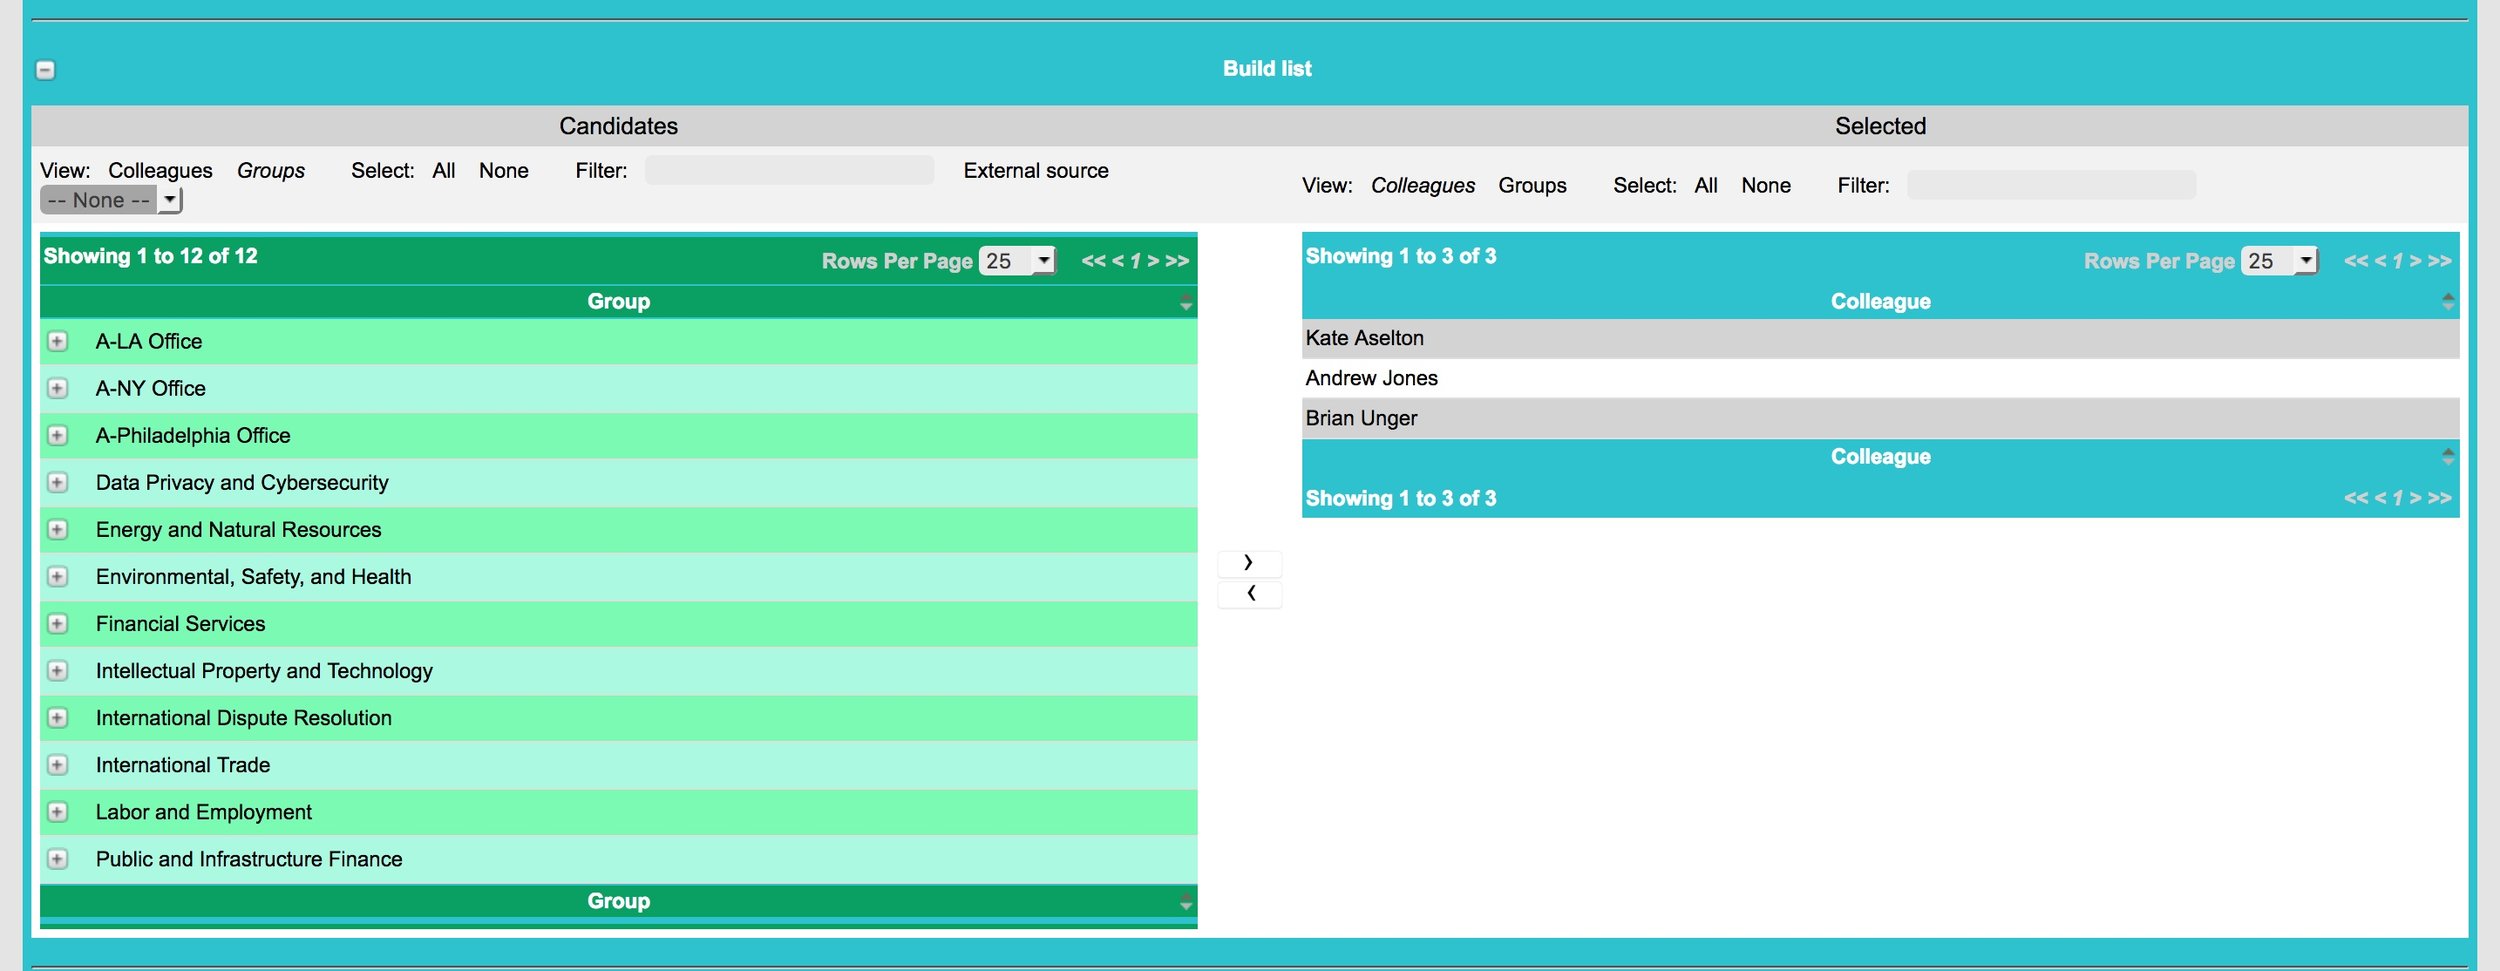Image resolution: width=2500 pixels, height=971 pixels.
Task: Expand the A-LA Office group
Action: (58, 341)
